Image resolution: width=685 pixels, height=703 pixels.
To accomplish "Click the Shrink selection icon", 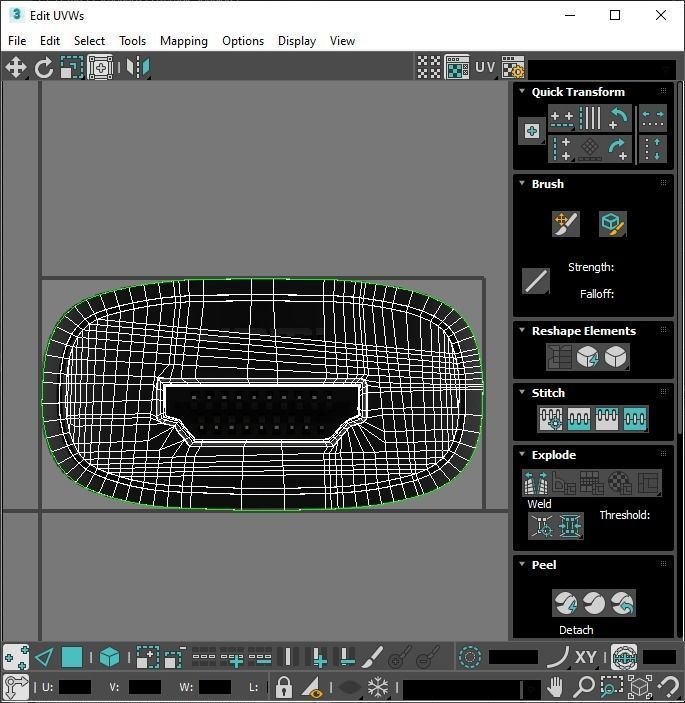I will click(175, 657).
